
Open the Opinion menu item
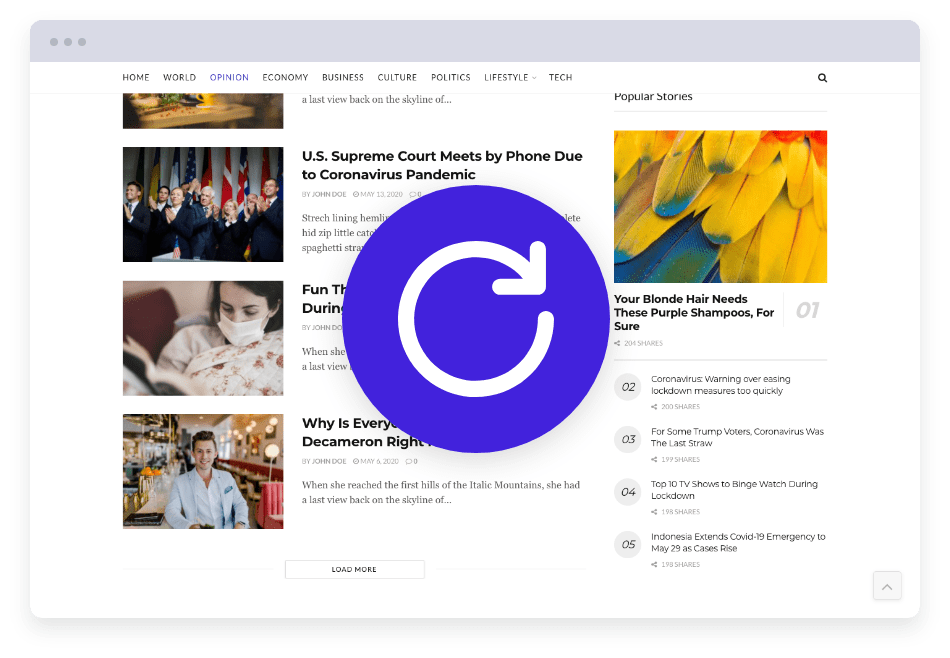tap(229, 77)
